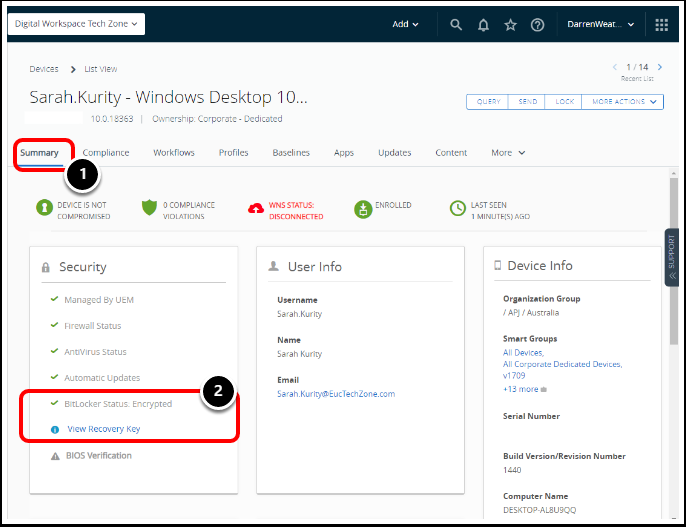Expand the More Actions dropdown
Screen dimensions: 686x527
(625, 102)
